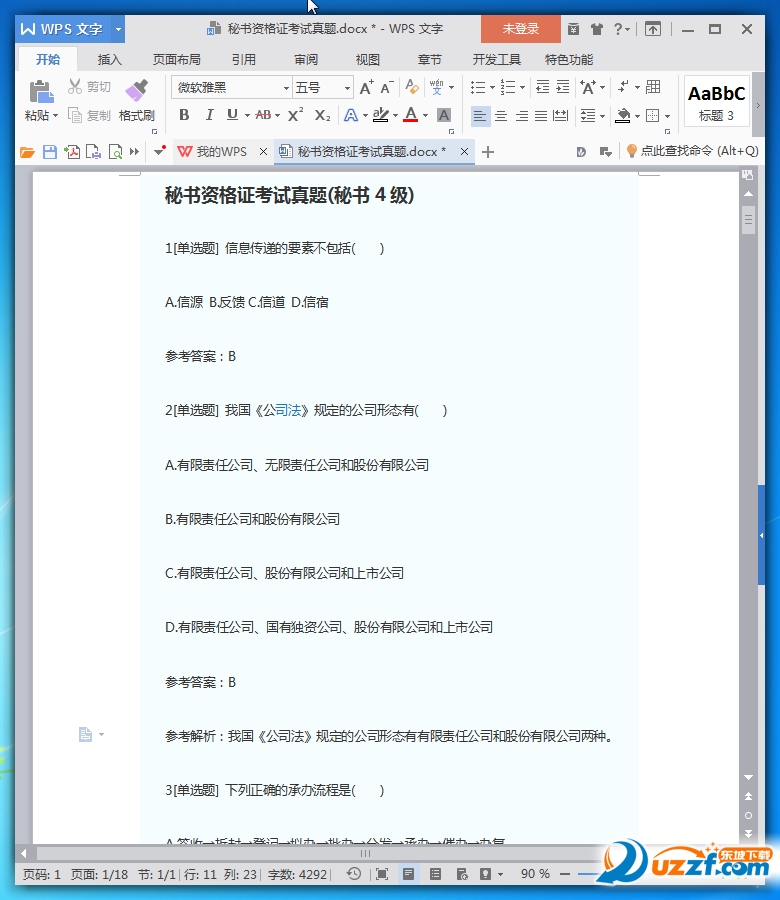Toggle strikethrough formatting
This screenshot has height=900, width=780.
pos(263,115)
